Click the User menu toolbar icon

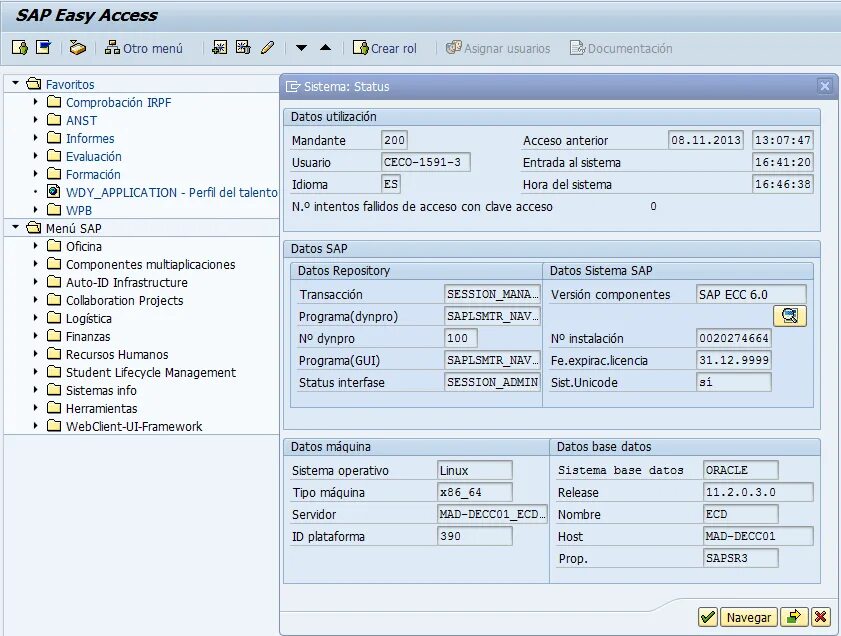(20, 48)
